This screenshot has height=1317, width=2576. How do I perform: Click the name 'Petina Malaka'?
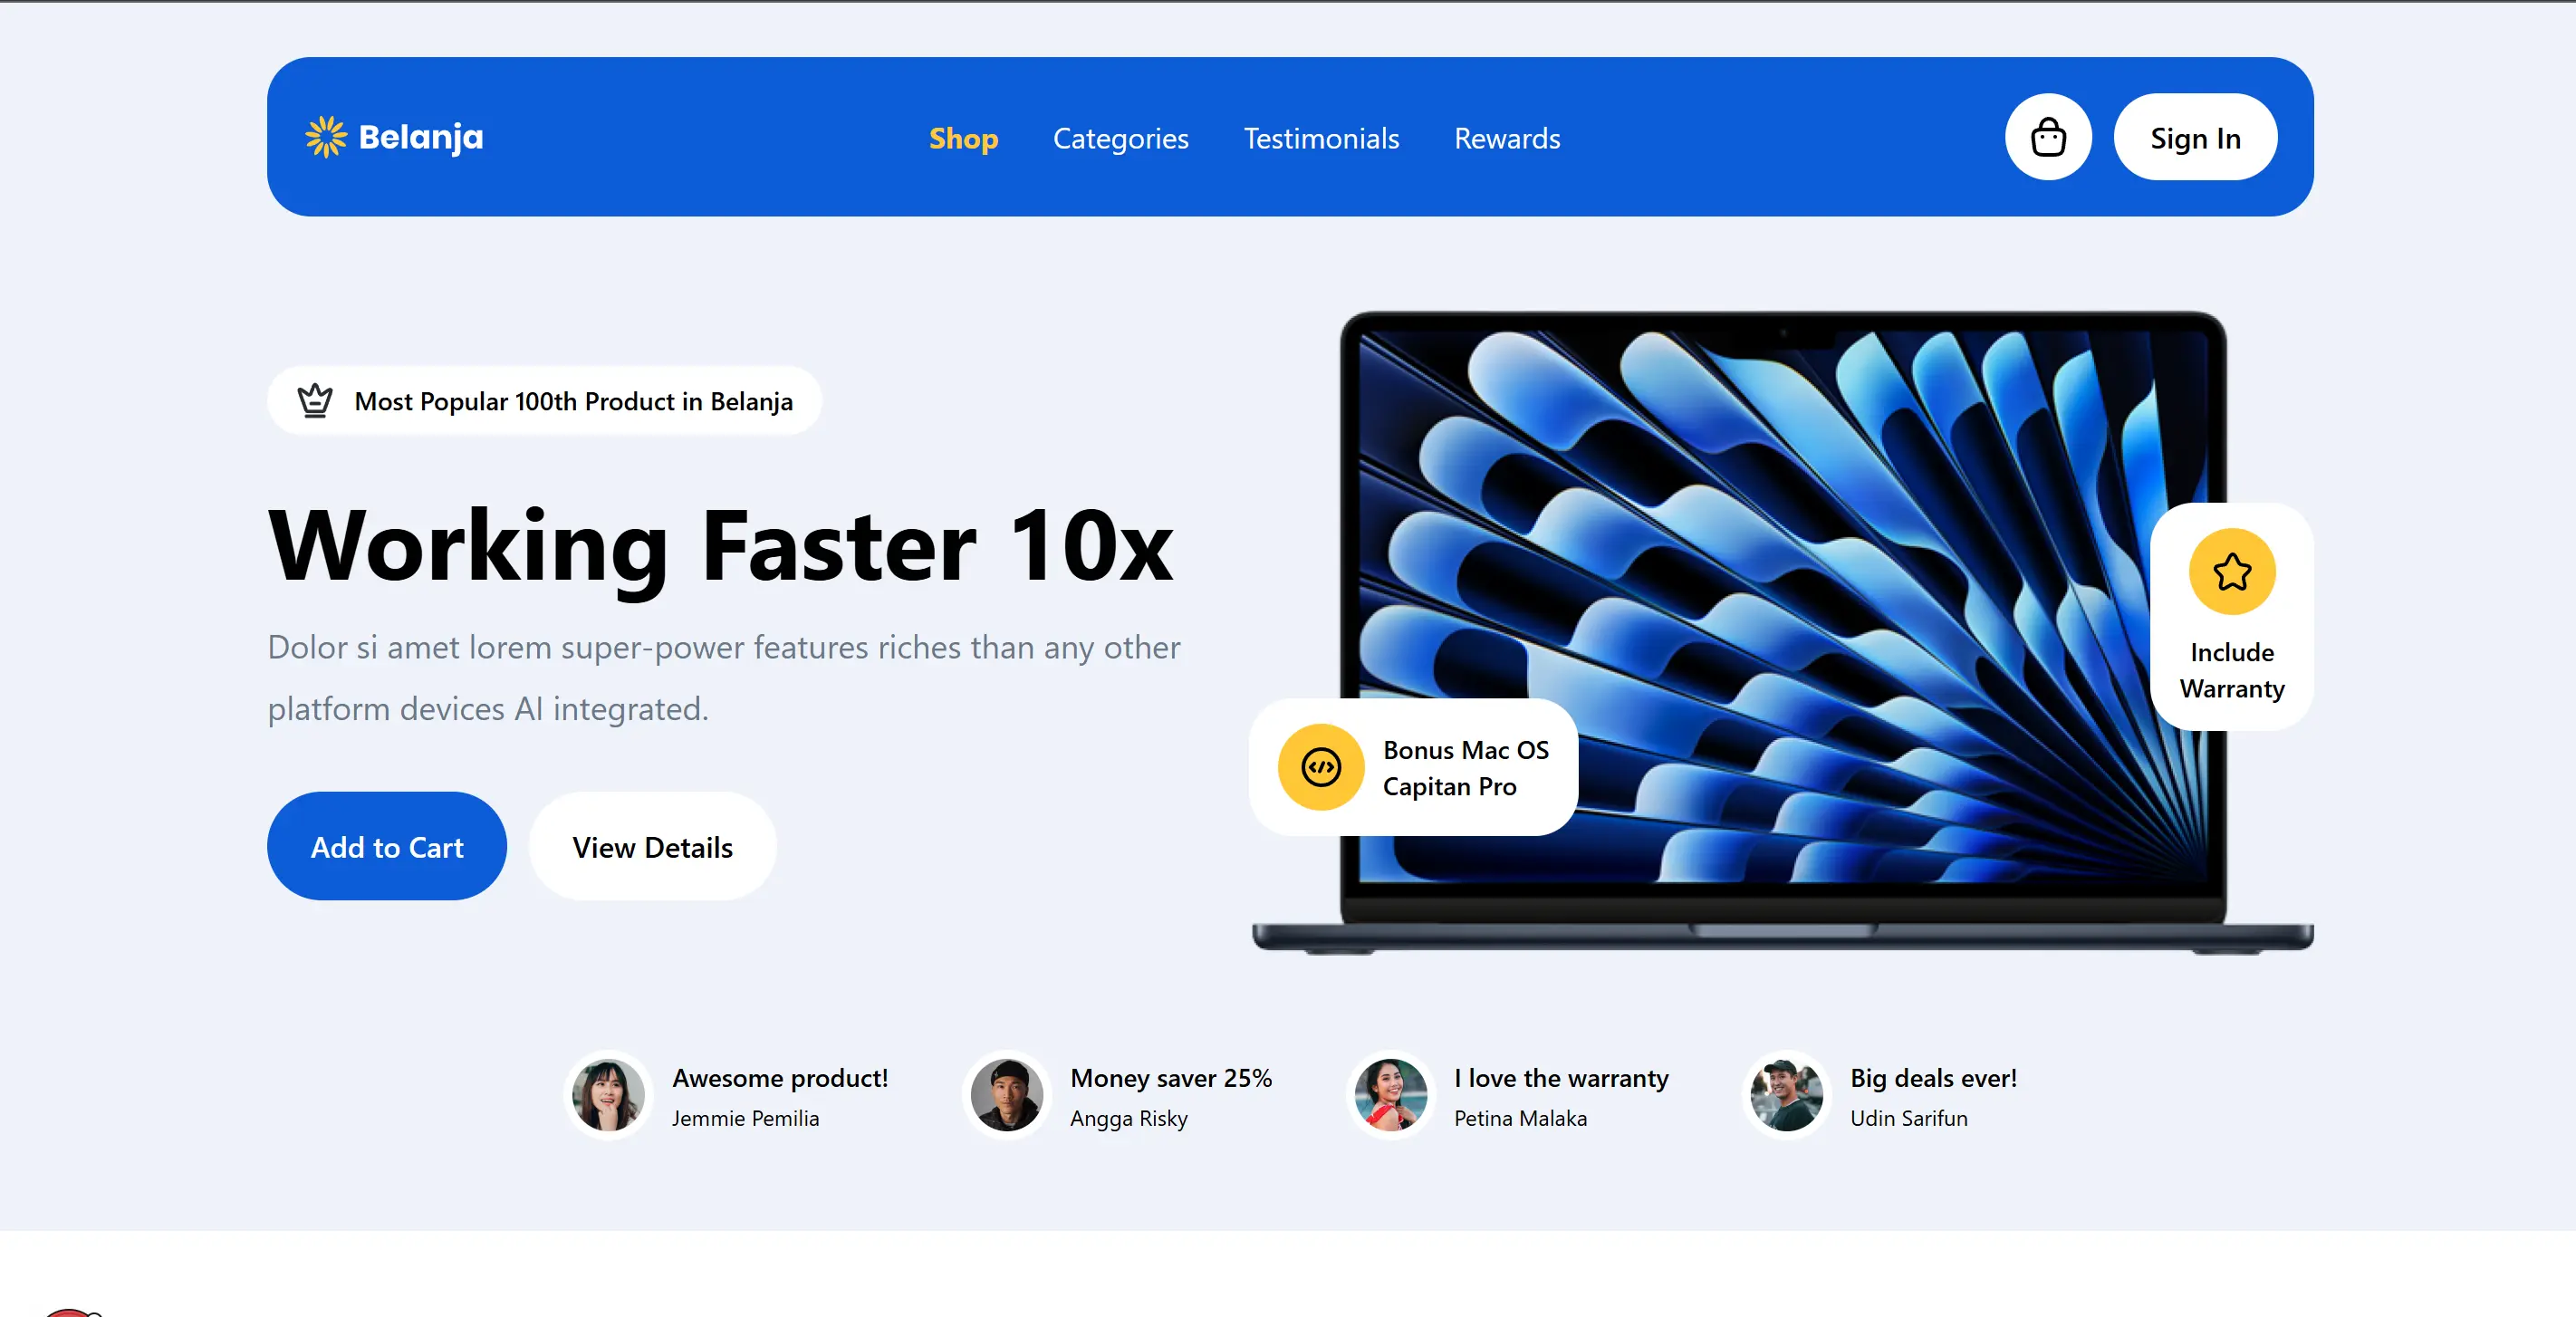(1520, 1118)
